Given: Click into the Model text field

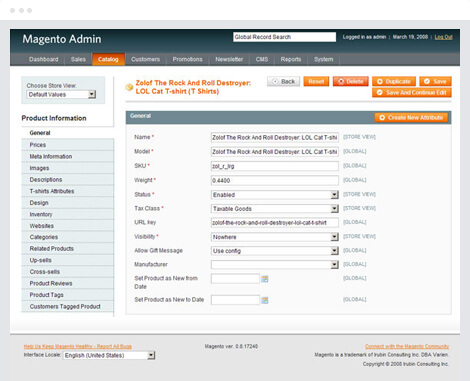Looking at the screenshot, I should click(x=275, y=152).
